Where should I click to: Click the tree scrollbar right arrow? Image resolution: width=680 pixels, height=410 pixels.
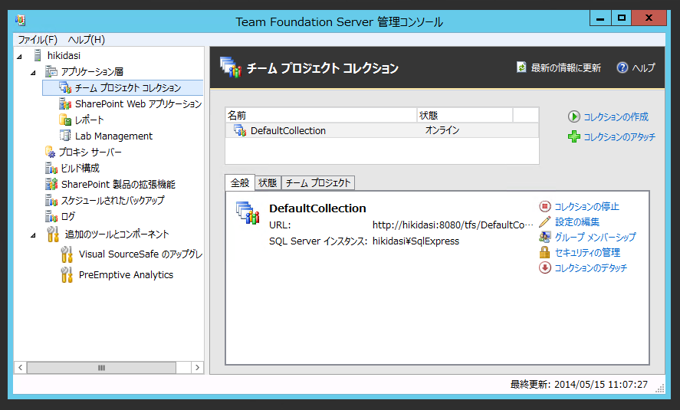click(x=197, y=367)
